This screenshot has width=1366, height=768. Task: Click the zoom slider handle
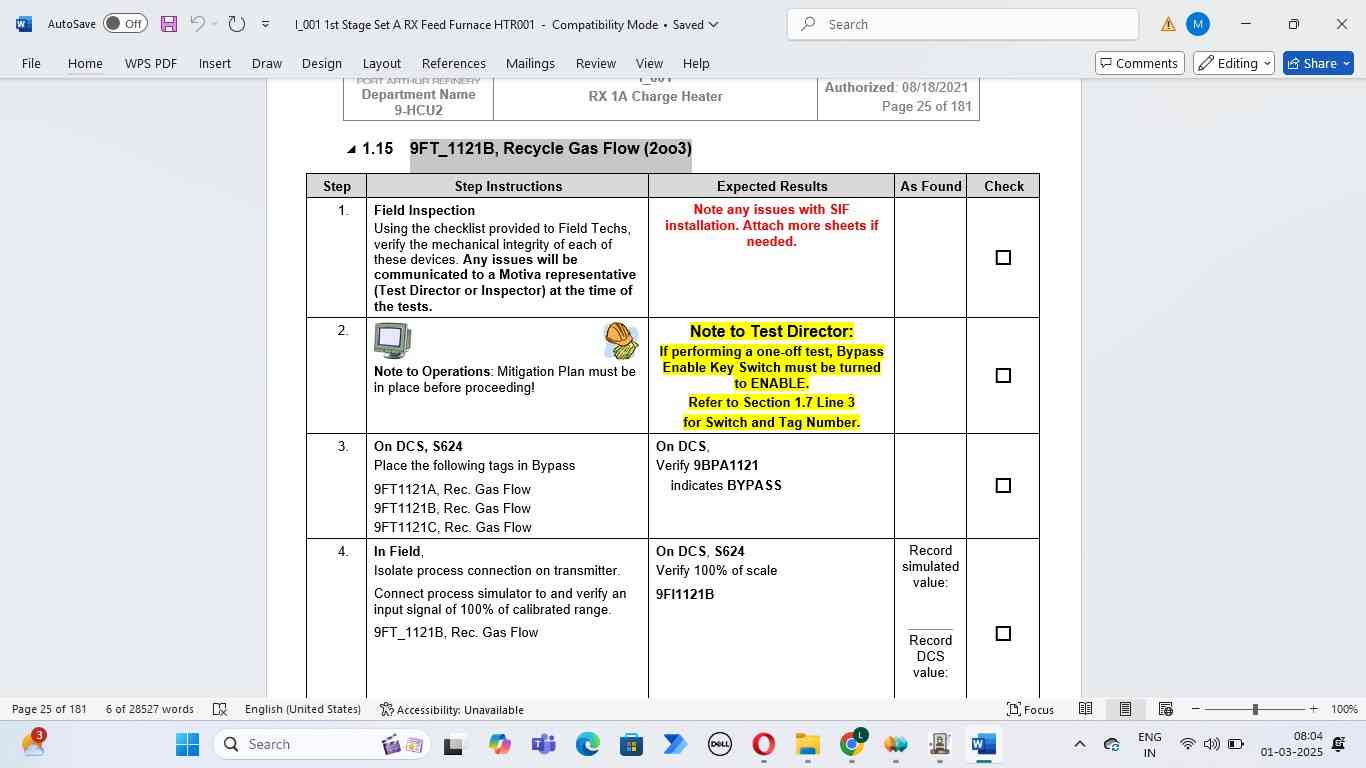(x=1255, y=709)
